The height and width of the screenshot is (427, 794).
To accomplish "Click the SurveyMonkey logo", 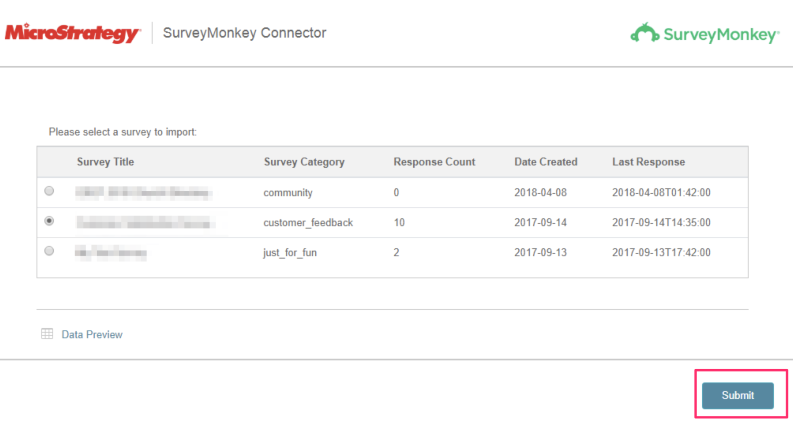I will (704, 34).
